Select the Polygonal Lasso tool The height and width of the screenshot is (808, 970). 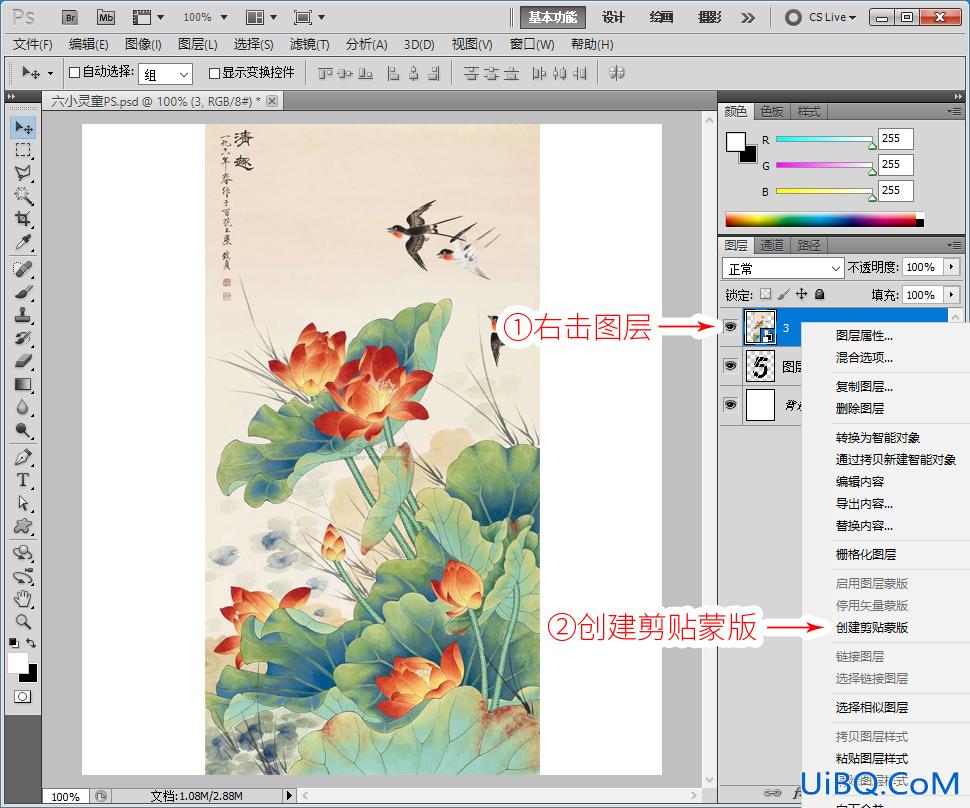(x=24, y=173)
